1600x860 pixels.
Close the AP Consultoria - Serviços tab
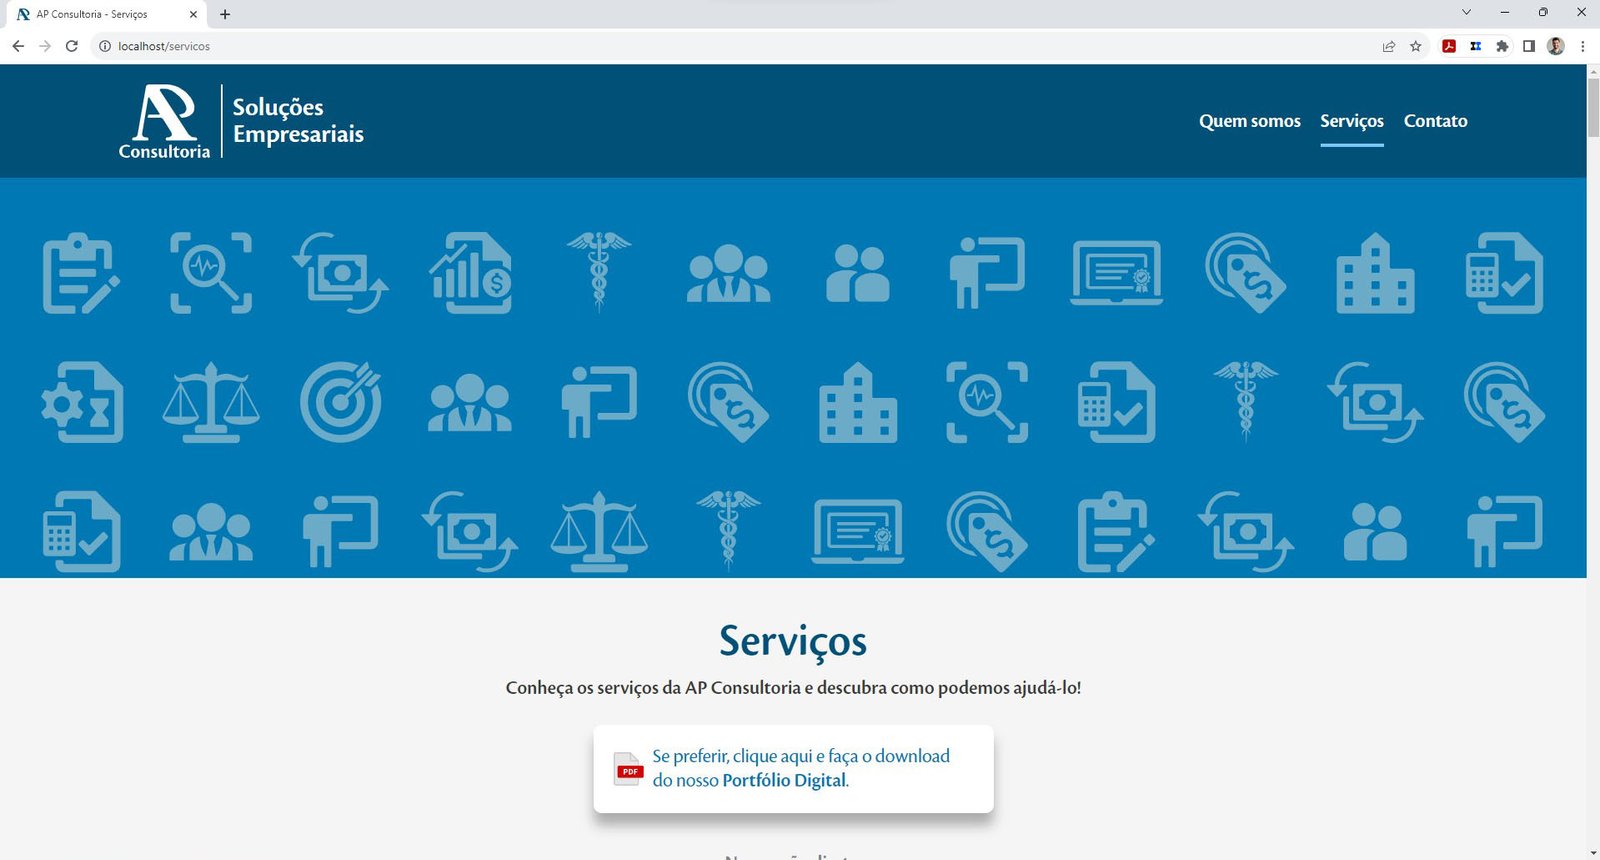click(x=193, y=14)
